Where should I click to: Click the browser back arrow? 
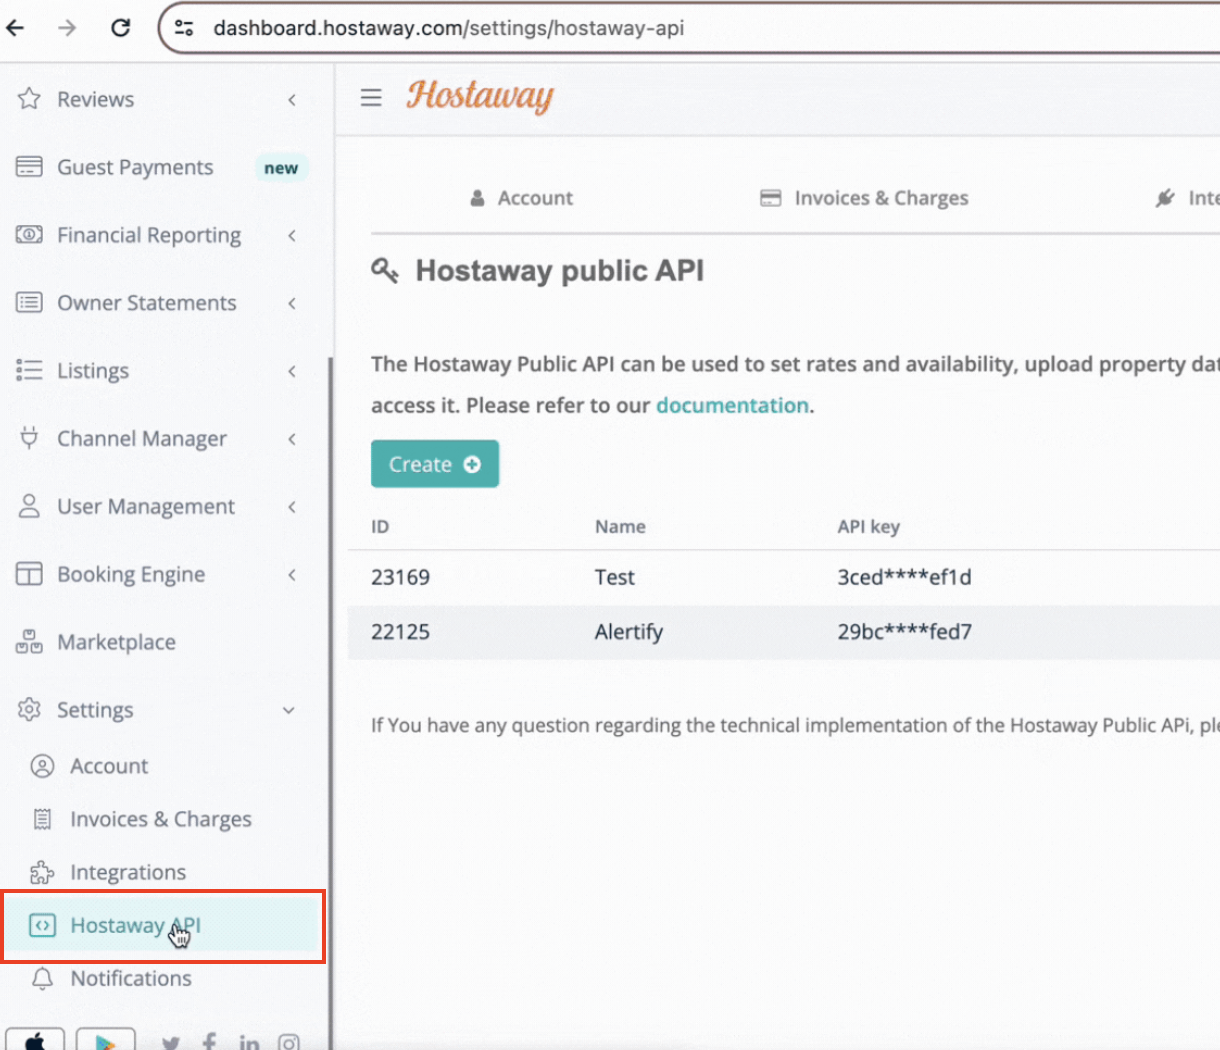click(x=16, y=28)
